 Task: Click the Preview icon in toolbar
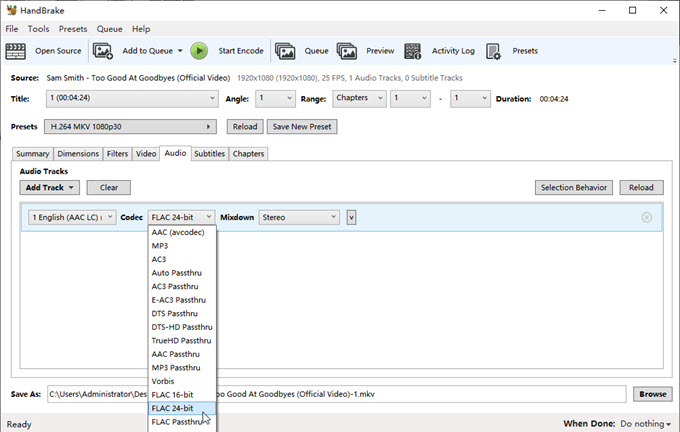tap(347, 50)
